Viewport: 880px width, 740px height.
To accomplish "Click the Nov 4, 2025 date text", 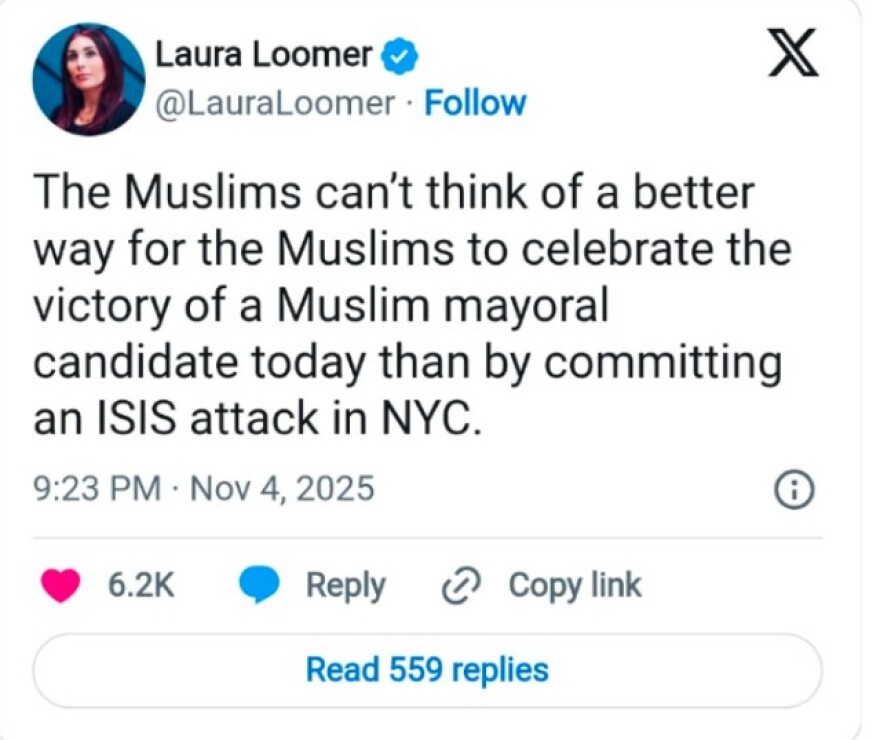I will [282, 489].
